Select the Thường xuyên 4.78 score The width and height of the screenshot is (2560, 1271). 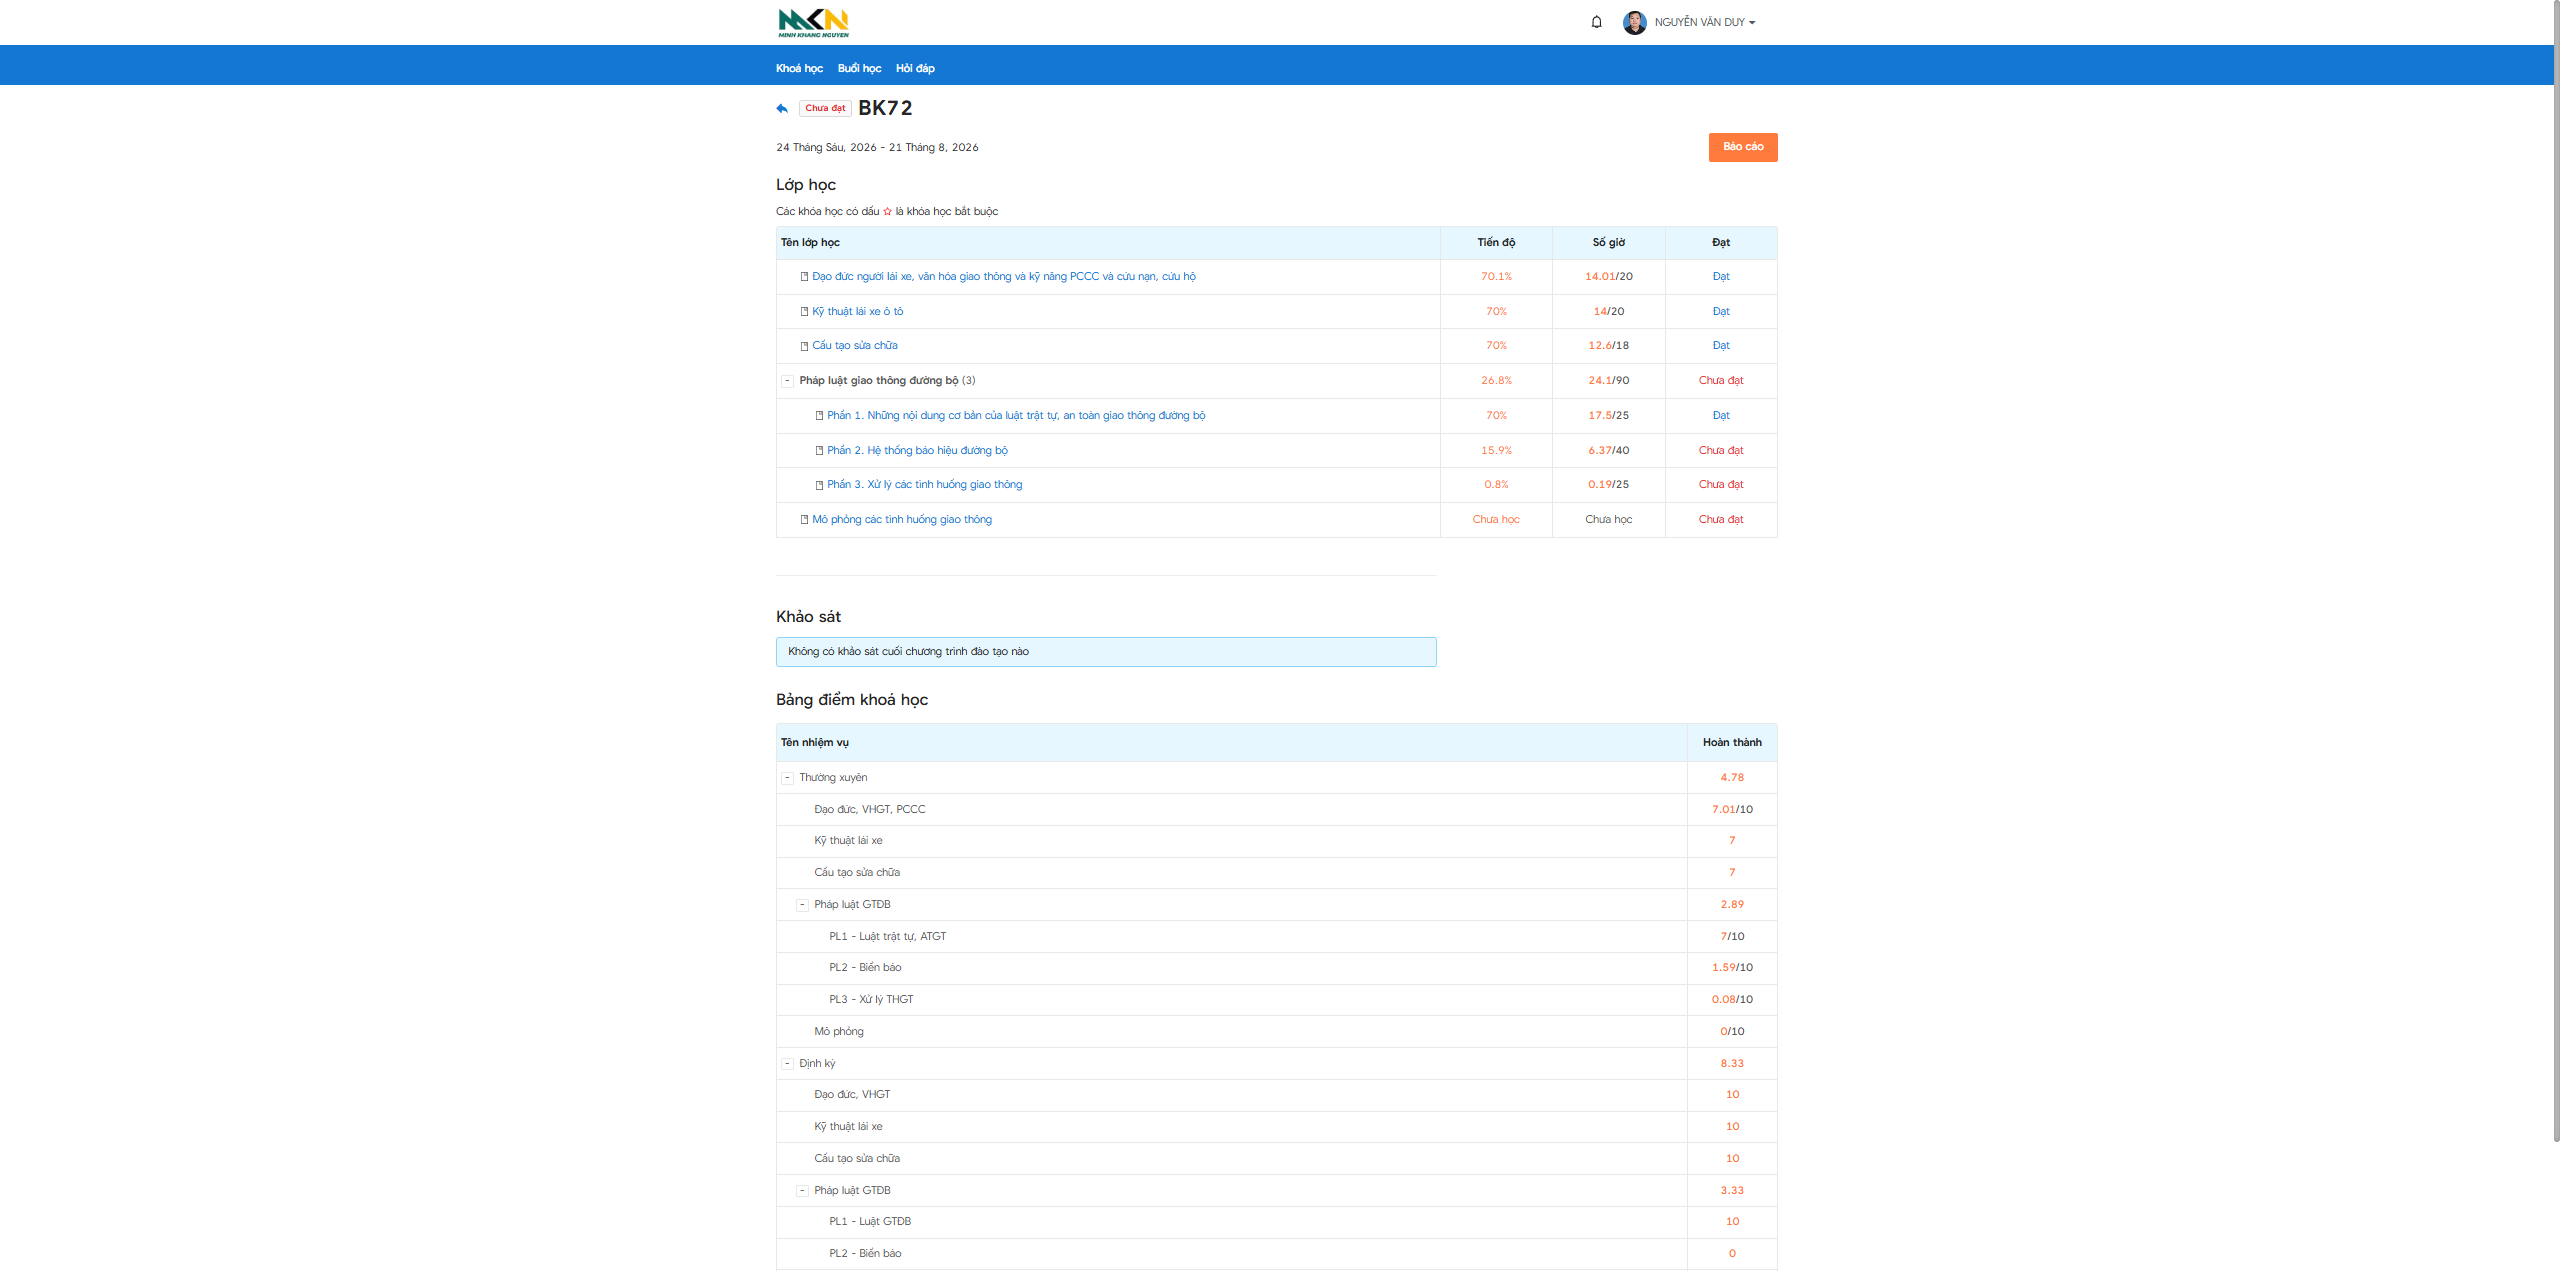1732,778
